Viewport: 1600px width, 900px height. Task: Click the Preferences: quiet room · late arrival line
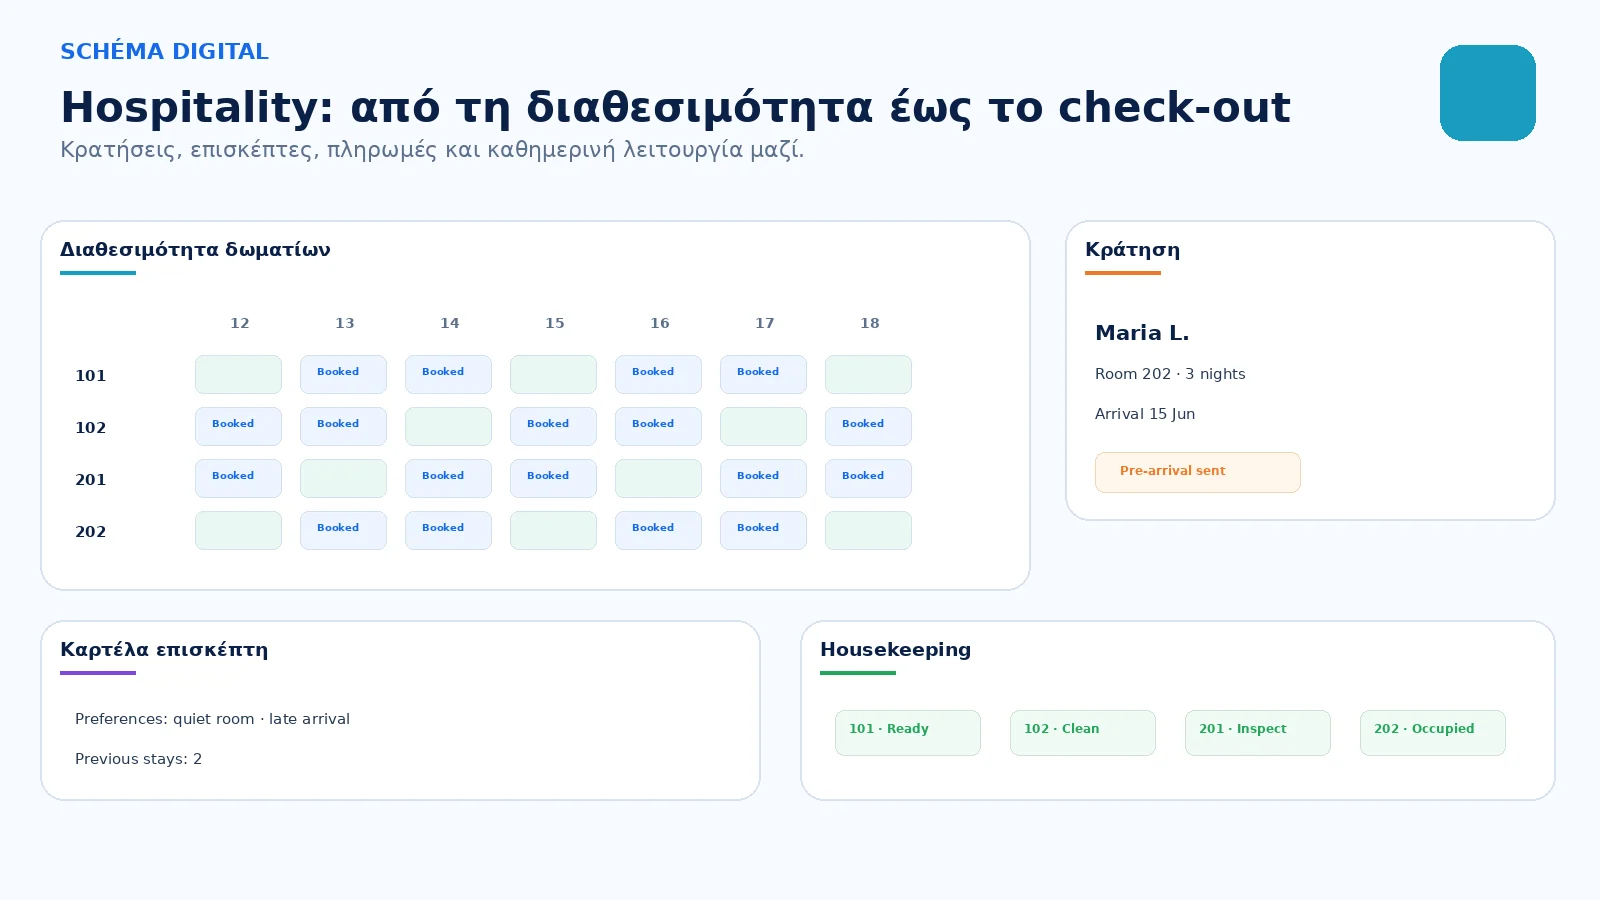coord(212,719)
